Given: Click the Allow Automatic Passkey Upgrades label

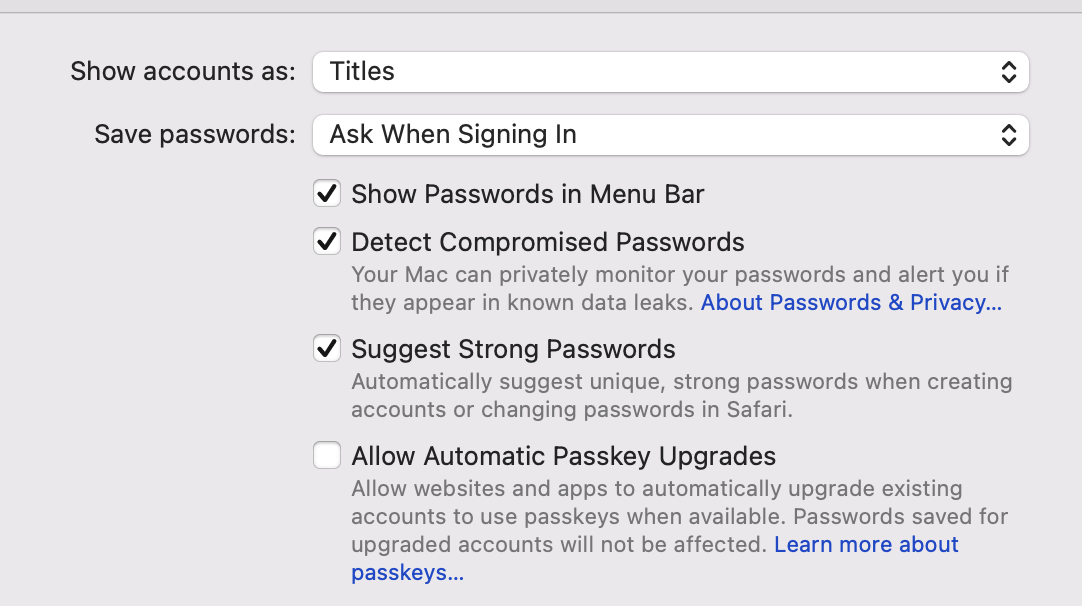Looking at the screenshot, I should [563, 455].
